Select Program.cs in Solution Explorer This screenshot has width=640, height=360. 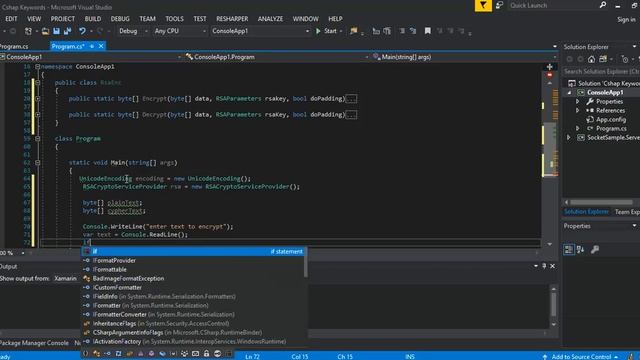pos(611,129)
